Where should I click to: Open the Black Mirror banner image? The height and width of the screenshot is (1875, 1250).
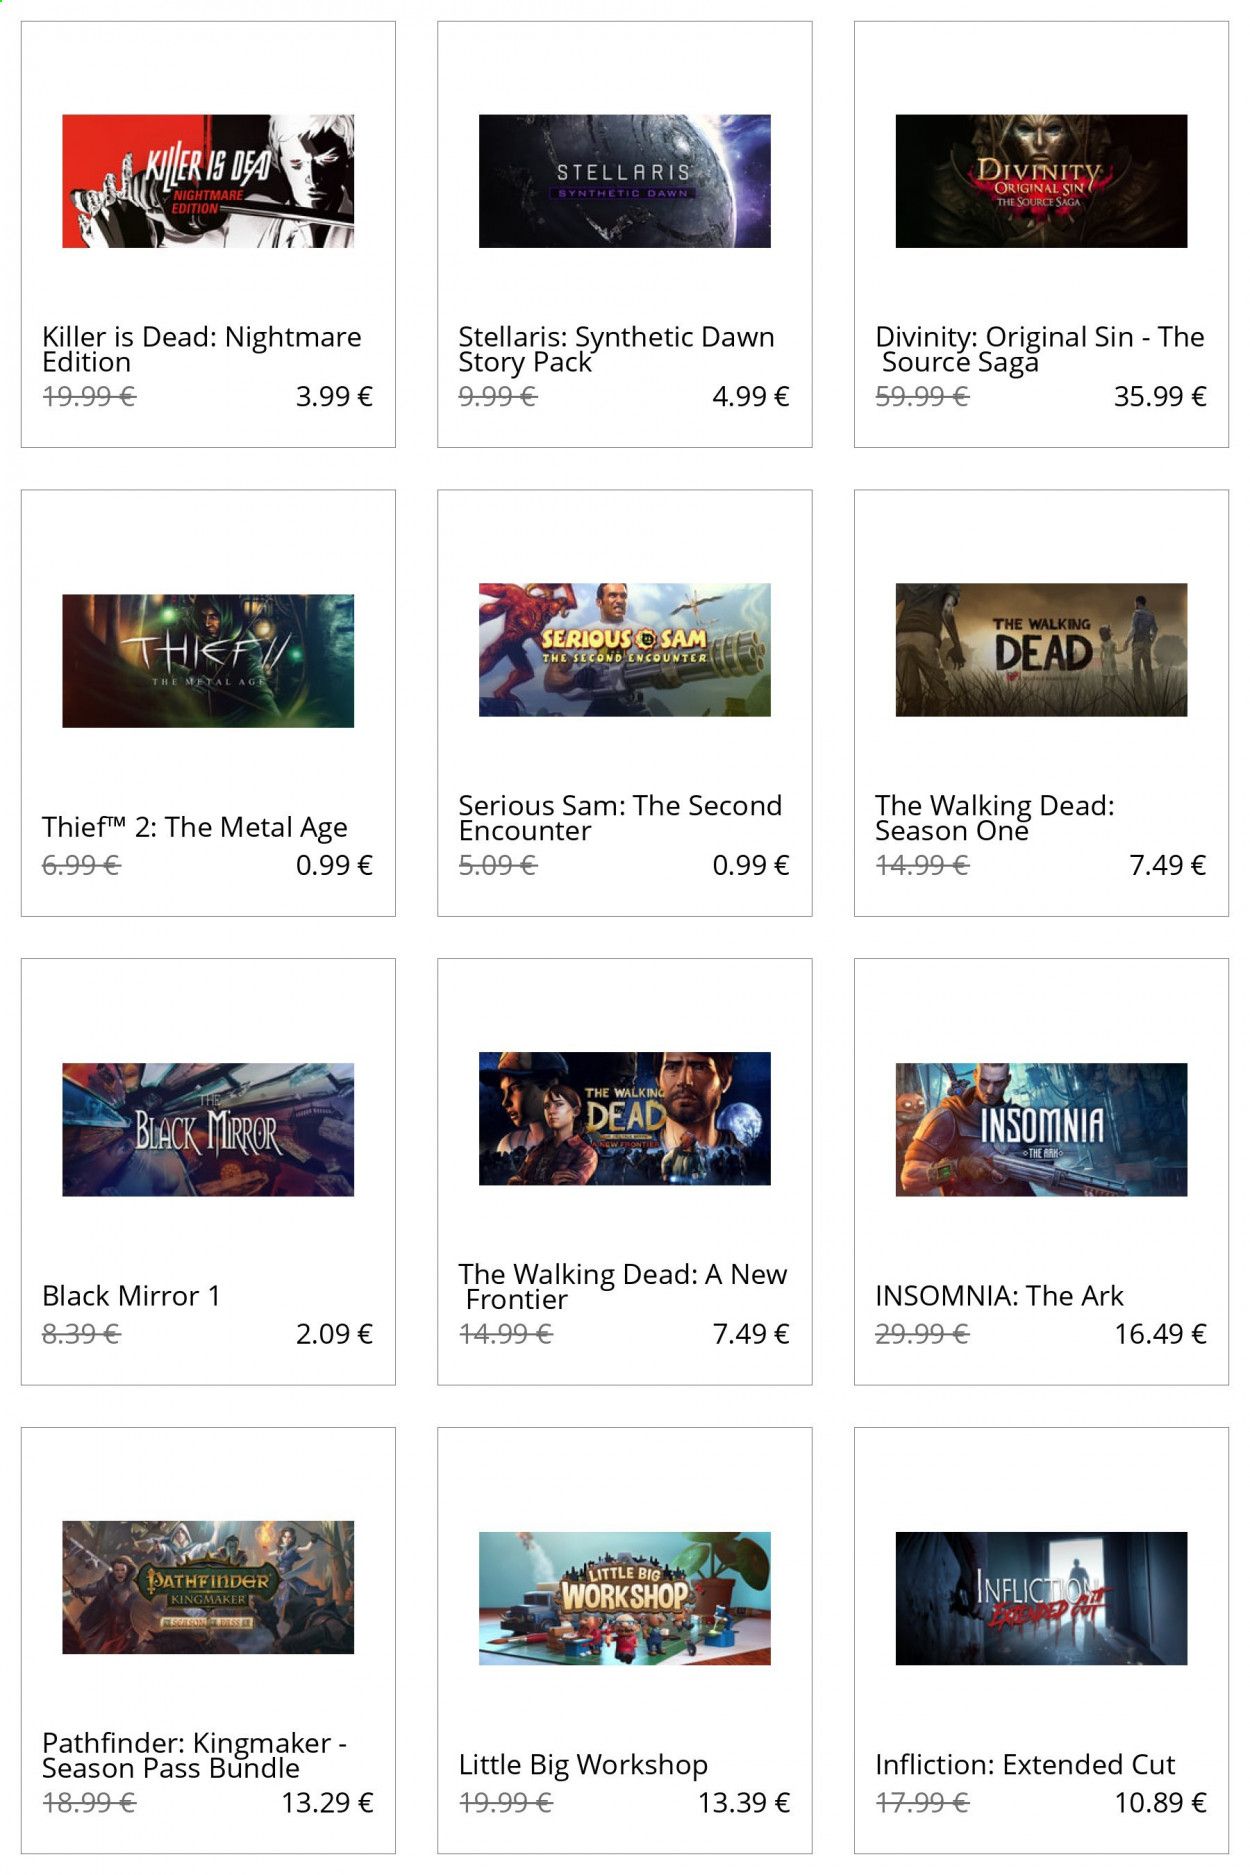[x=208, y=1130]
